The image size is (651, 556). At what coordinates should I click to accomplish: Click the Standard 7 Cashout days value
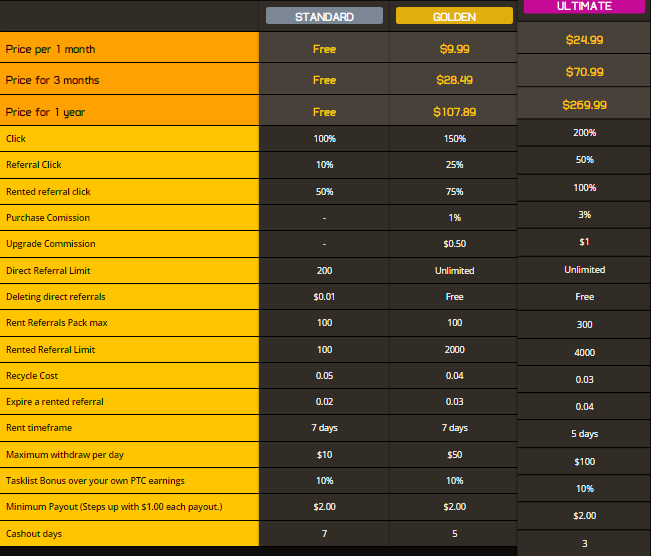point(324,534)
